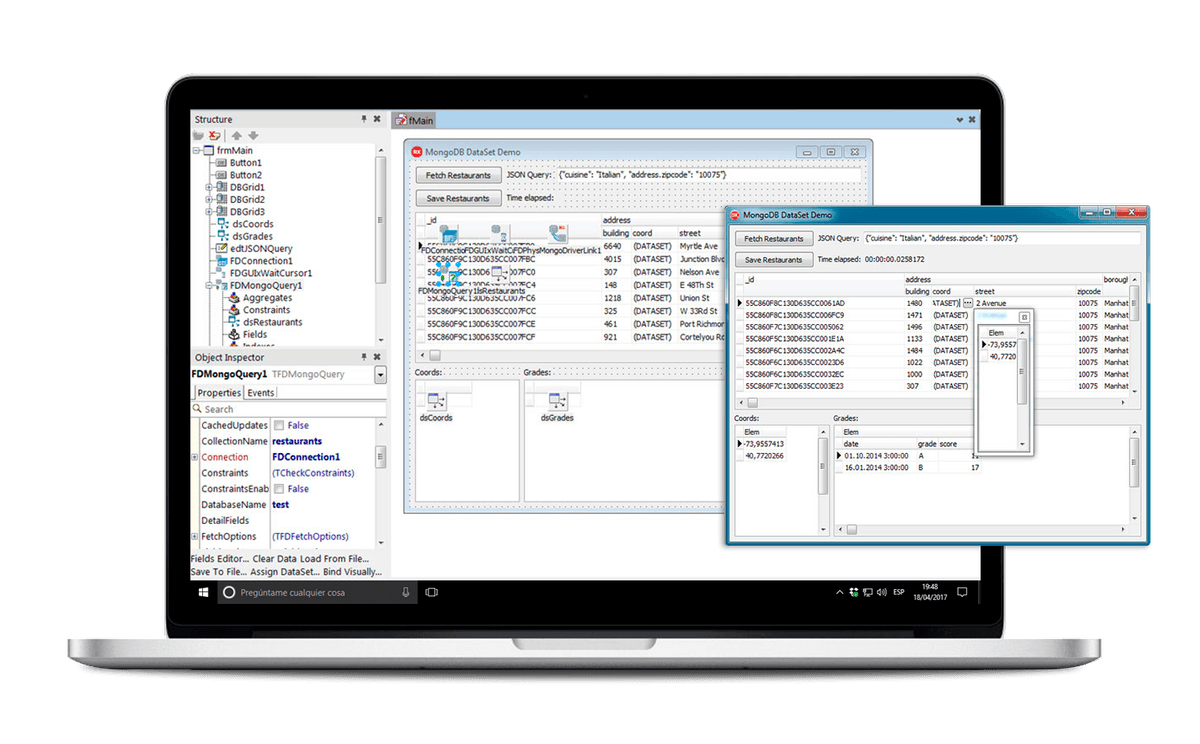The width and height of the screenshot is (1200, 744).
Task: Select the dsGrades component icon in designer
Action: (556, 401)
